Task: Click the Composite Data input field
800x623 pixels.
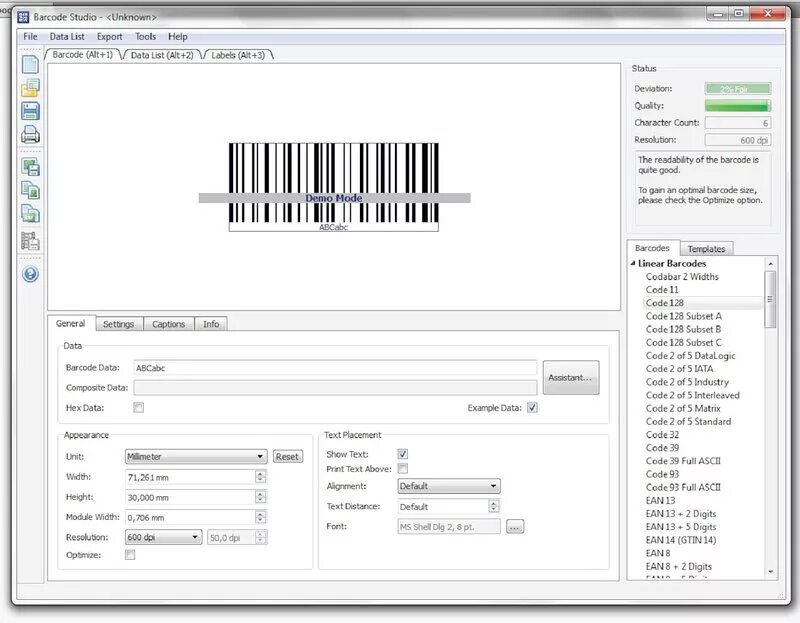Action: point(335,387)
